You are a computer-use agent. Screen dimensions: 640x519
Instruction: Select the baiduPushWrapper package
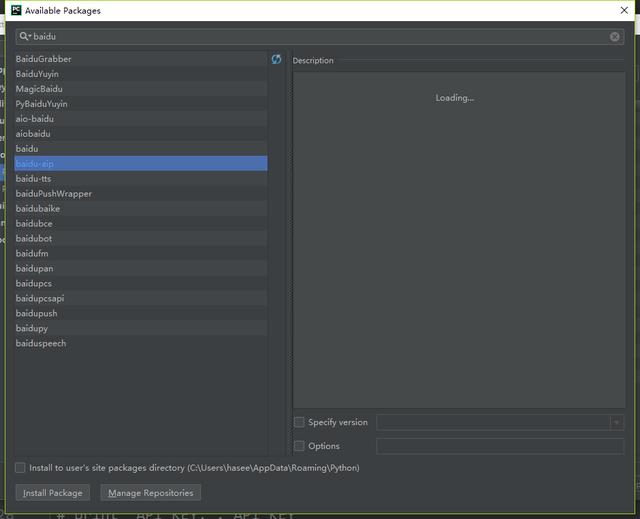(141, 194)
